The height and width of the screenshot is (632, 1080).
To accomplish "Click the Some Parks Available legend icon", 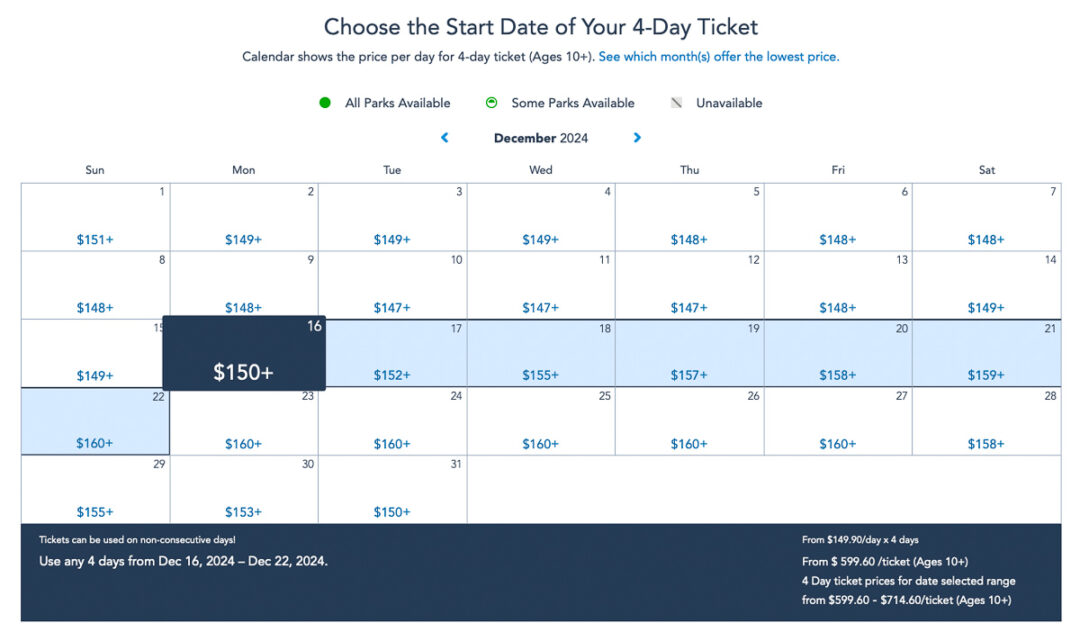I will tap(491, 103).
